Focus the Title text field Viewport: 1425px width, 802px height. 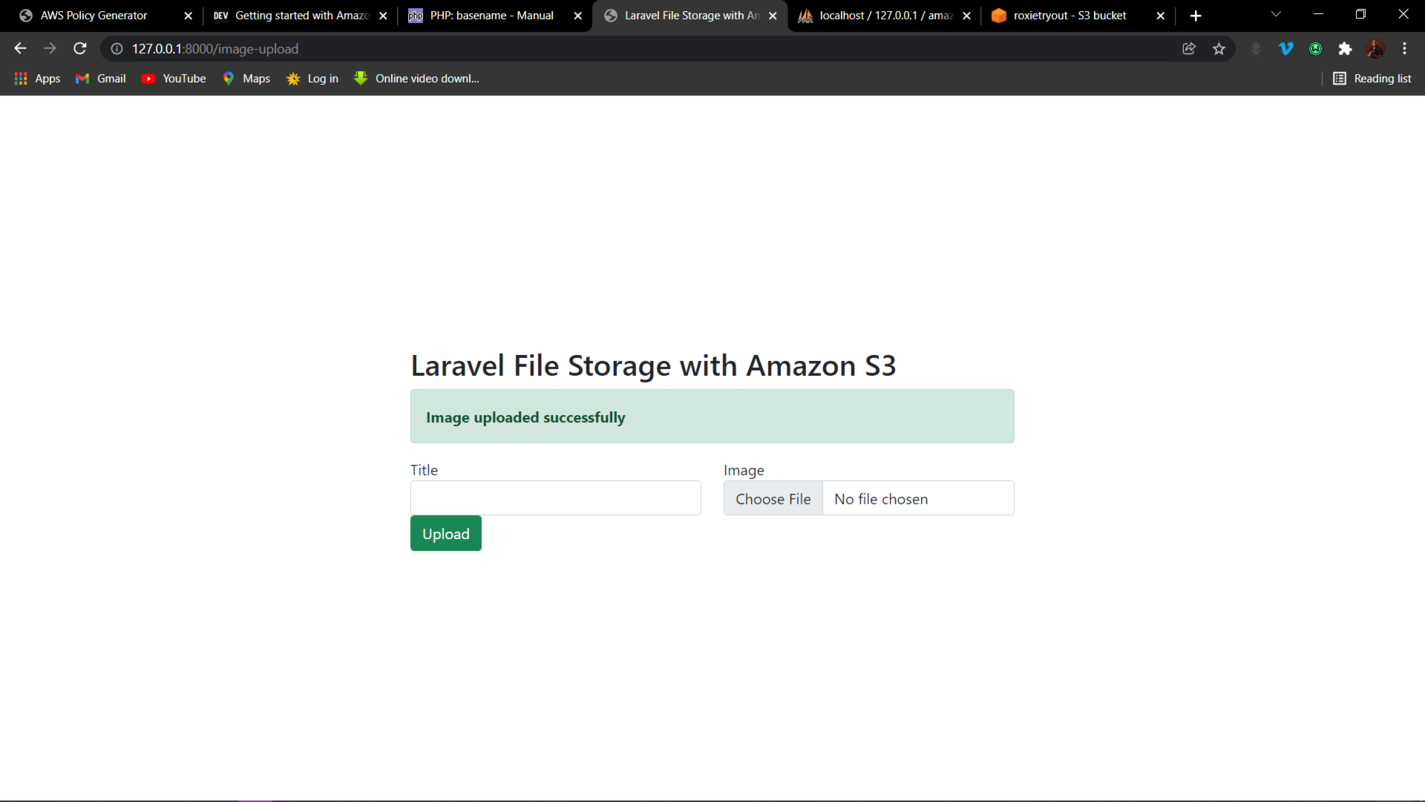click(x=555, y=498)
